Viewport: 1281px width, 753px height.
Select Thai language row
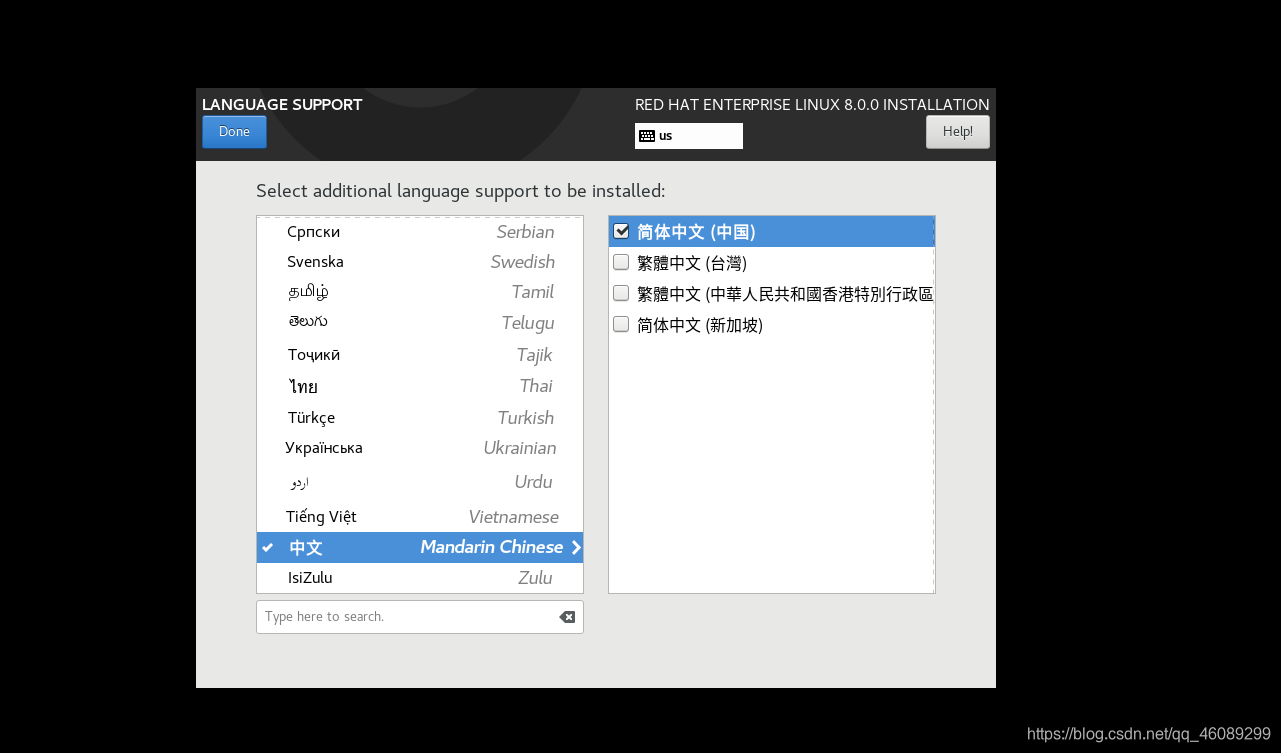(x=420, y=386)
